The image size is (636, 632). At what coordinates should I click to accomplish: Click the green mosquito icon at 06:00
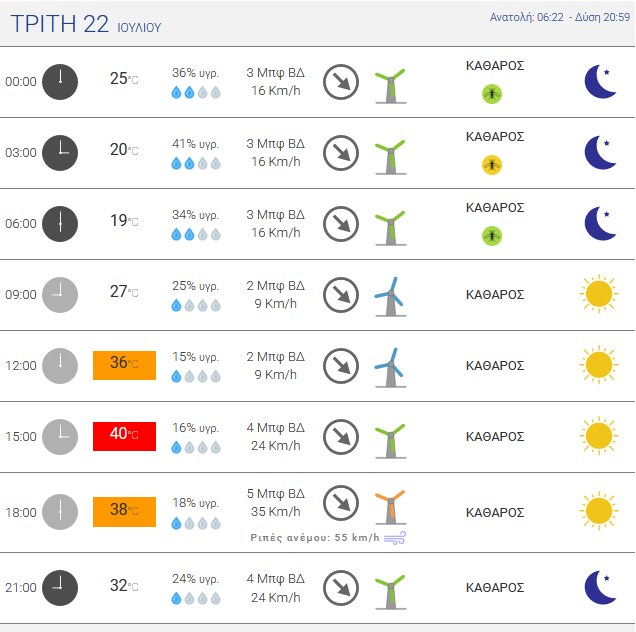pos(492,236)
